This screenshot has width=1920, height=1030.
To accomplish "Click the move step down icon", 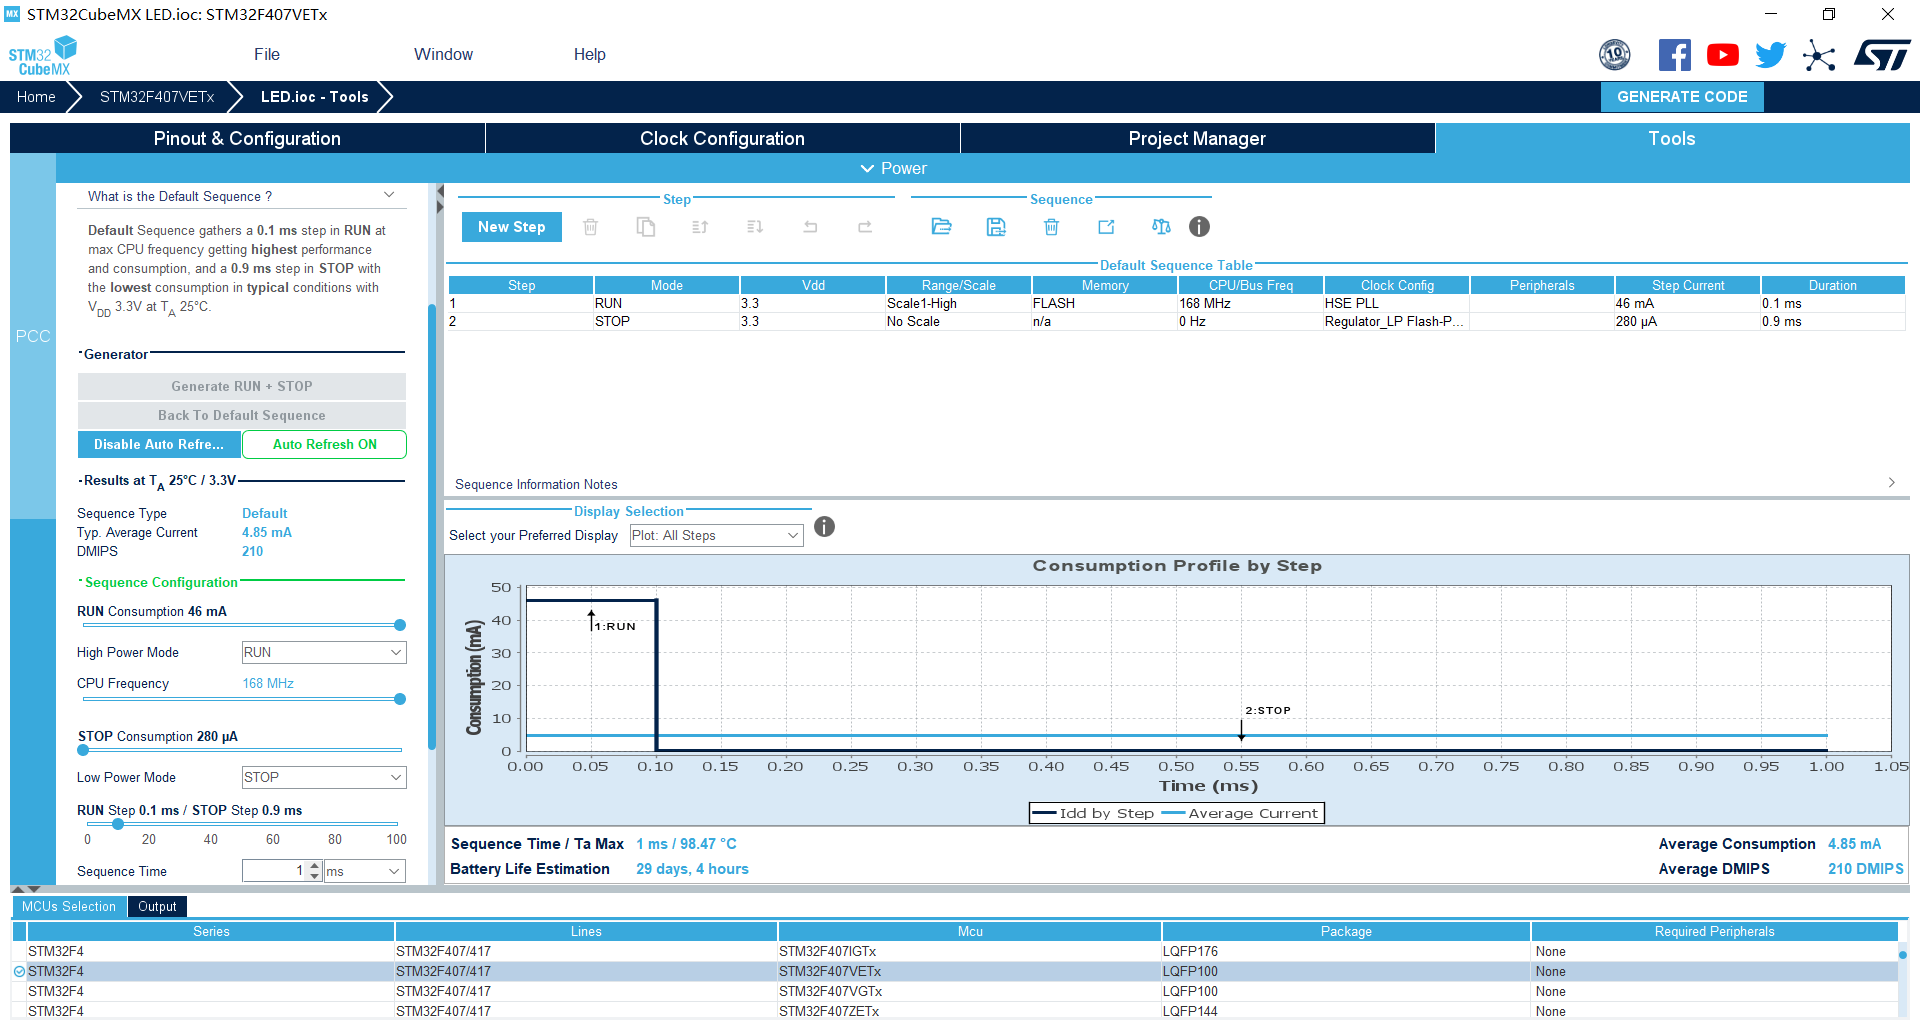I will pyautogui.click(x=755, y=227).
